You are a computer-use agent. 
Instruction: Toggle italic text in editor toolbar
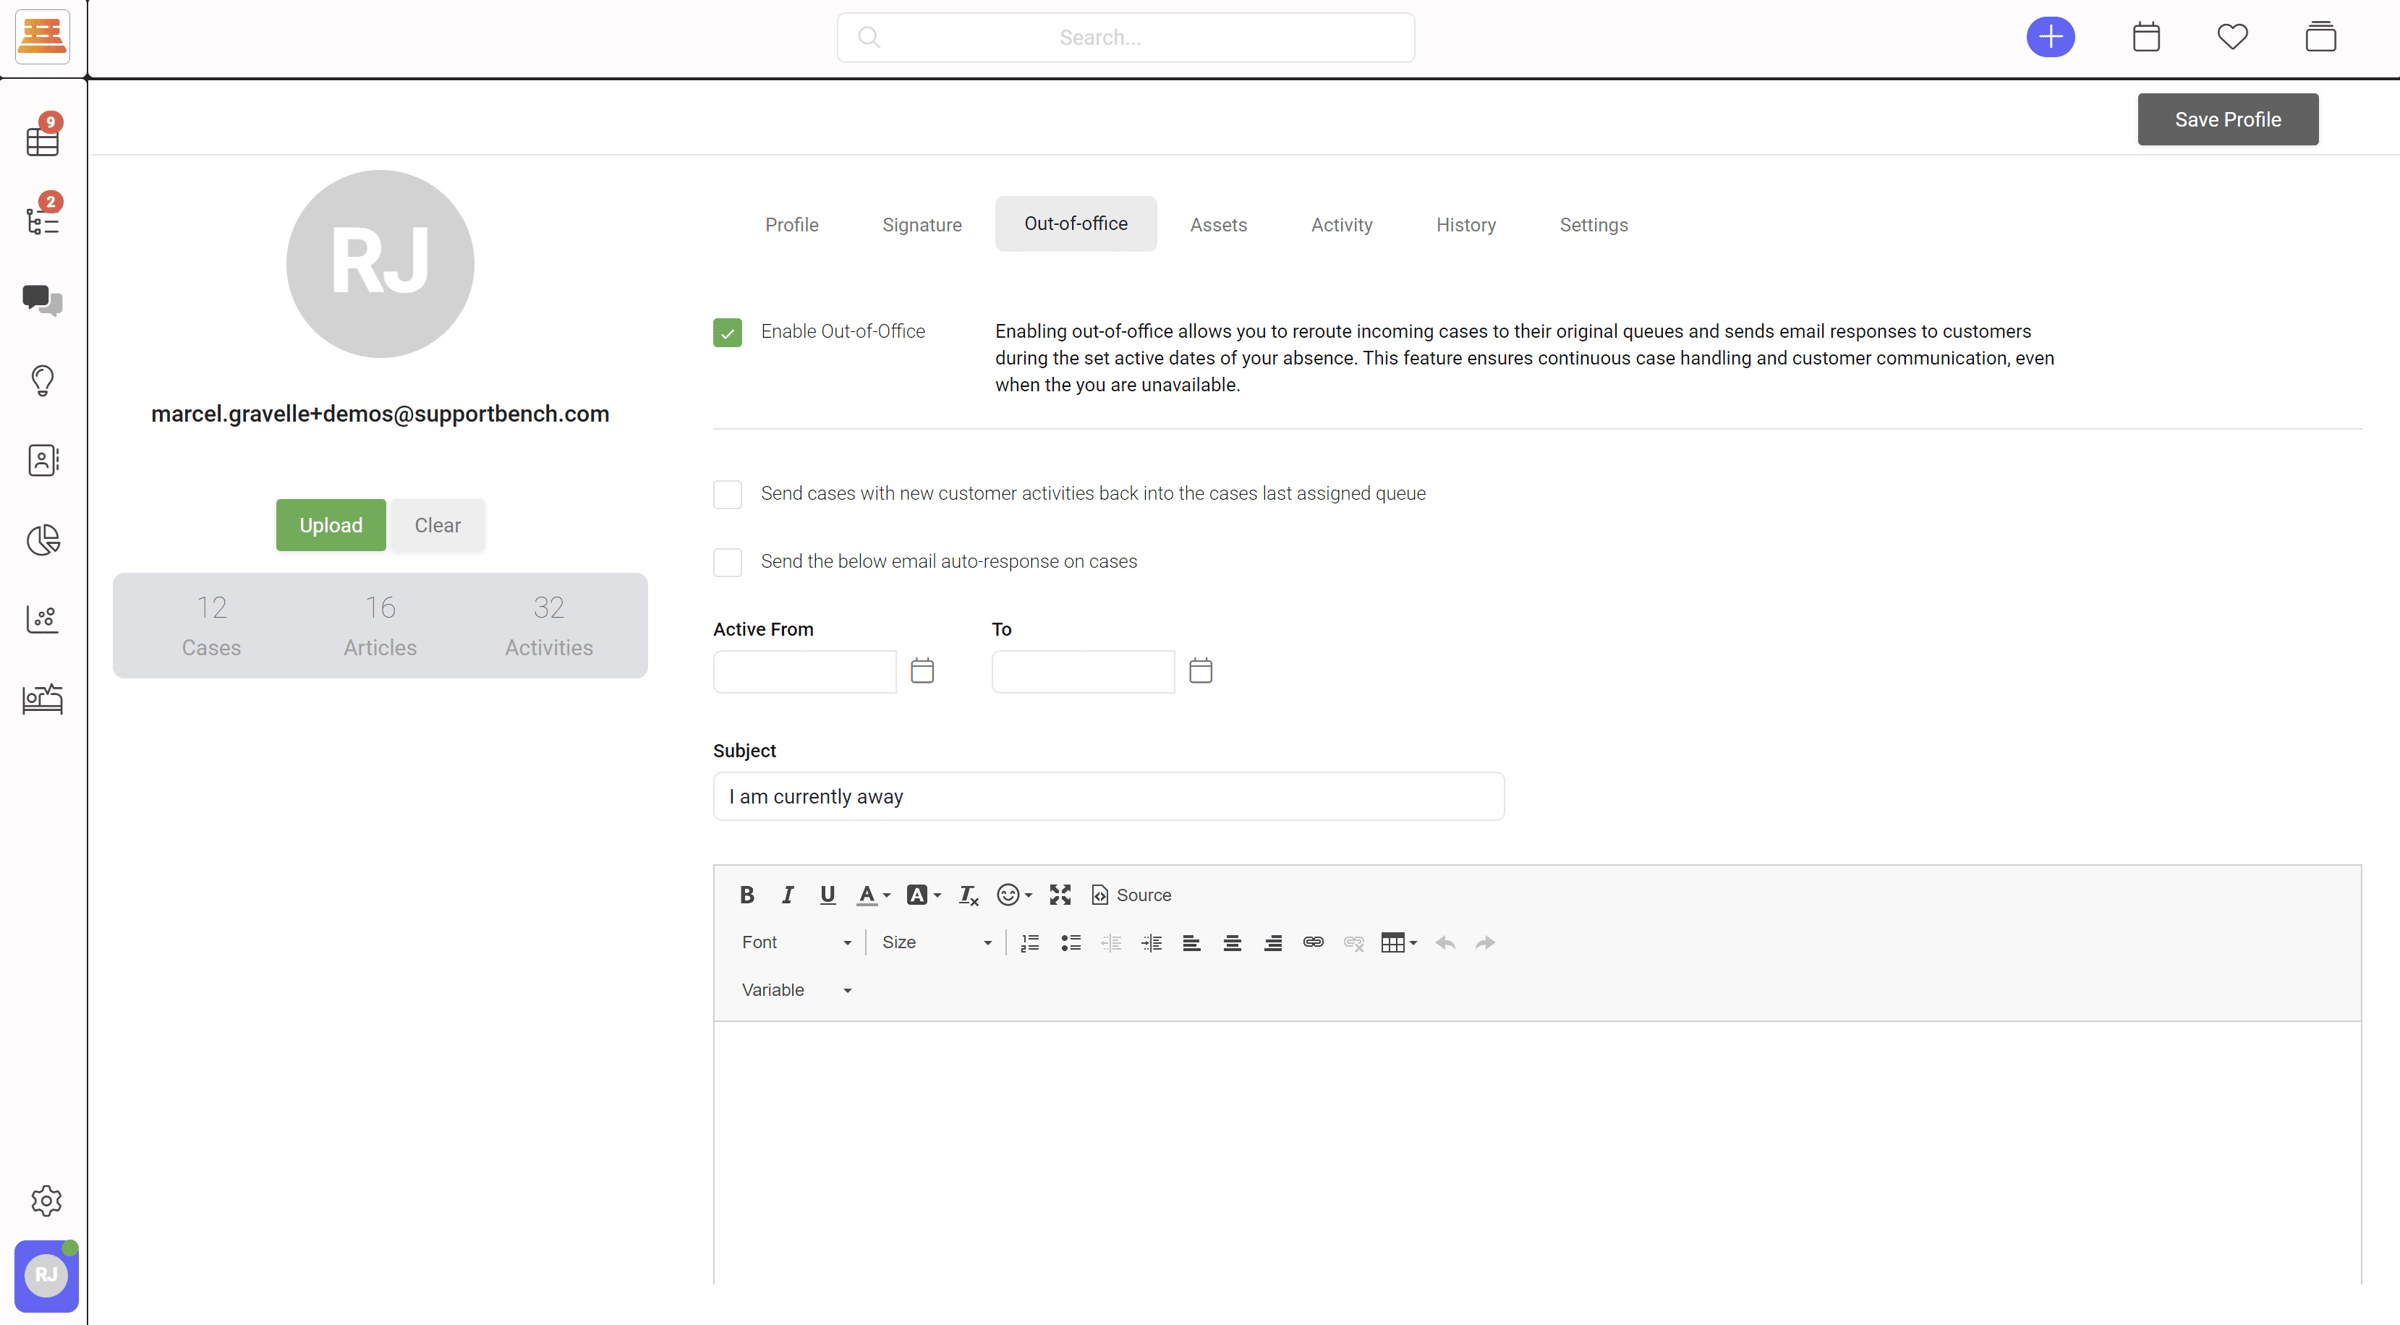pos(787,894)
